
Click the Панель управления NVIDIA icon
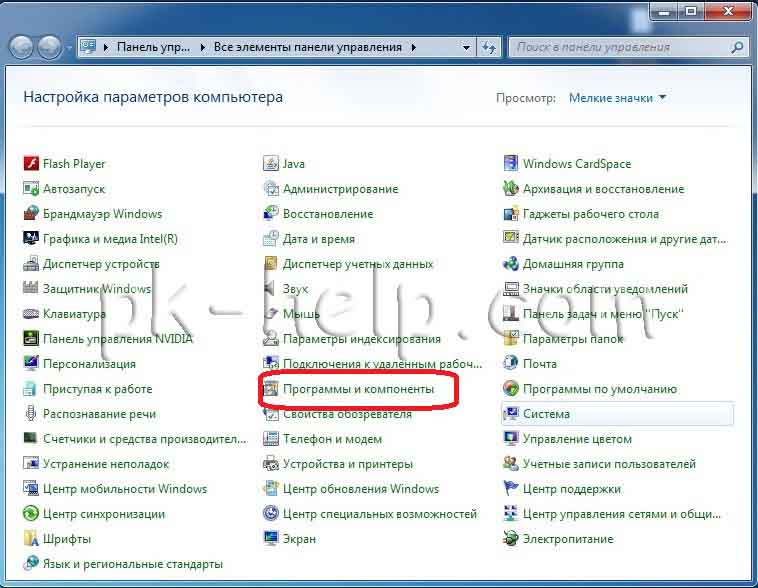click(x=31, y=338)
